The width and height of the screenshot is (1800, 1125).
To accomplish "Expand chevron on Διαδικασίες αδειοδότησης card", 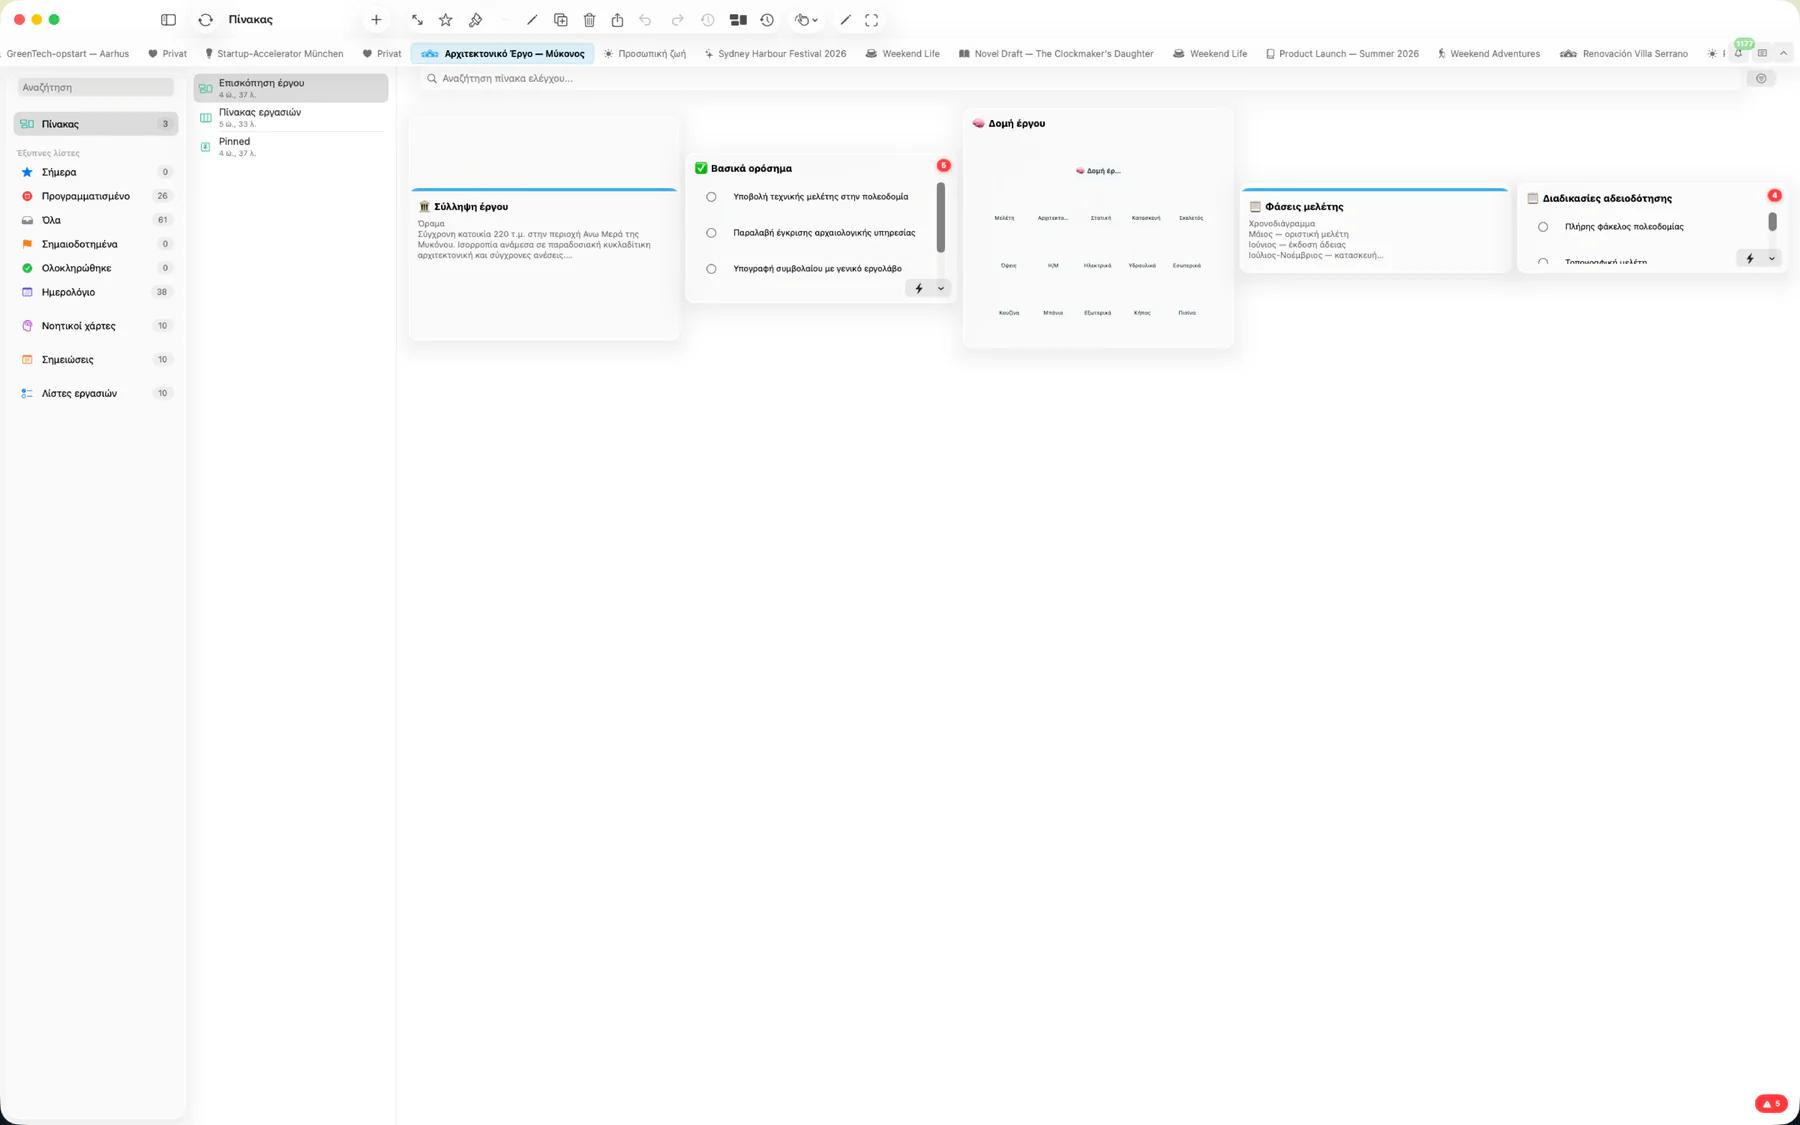I will pyautogui.click(x=1772, y=258).
